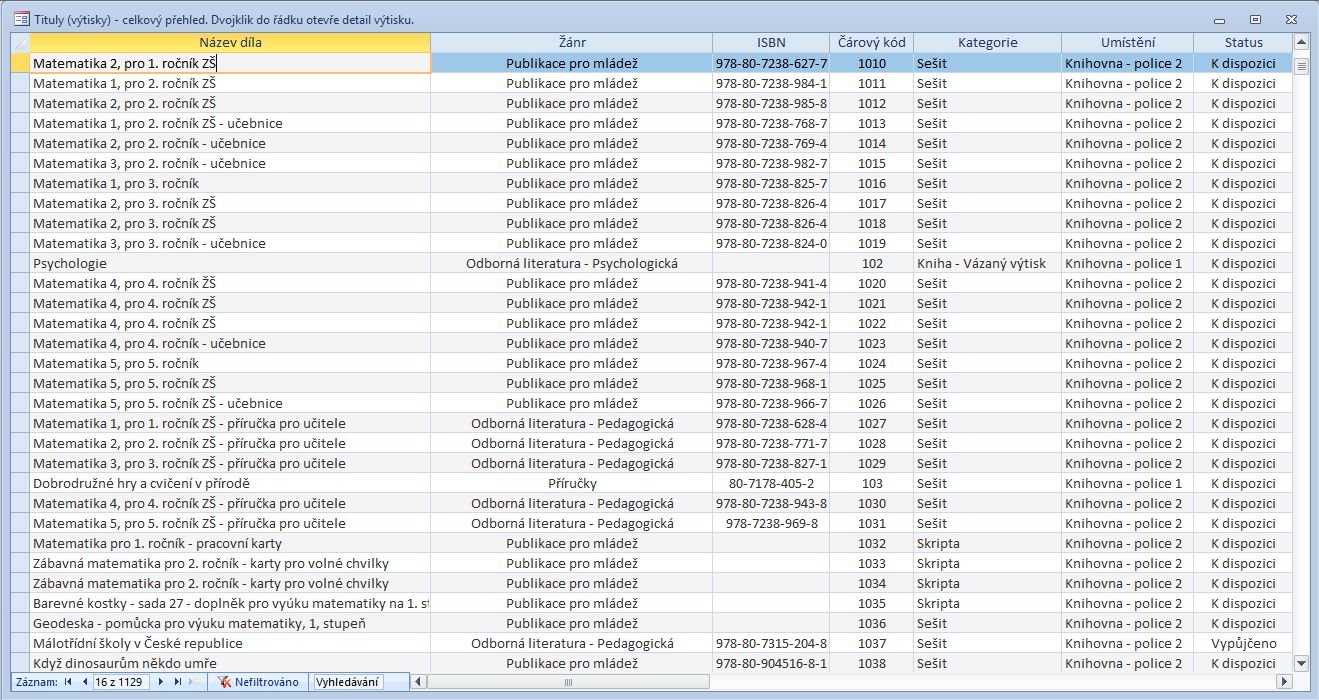Click ISBN '978-80-7238-824-0'
The height and width of the screenshot is (700, 1319).
tap(771, 243)
